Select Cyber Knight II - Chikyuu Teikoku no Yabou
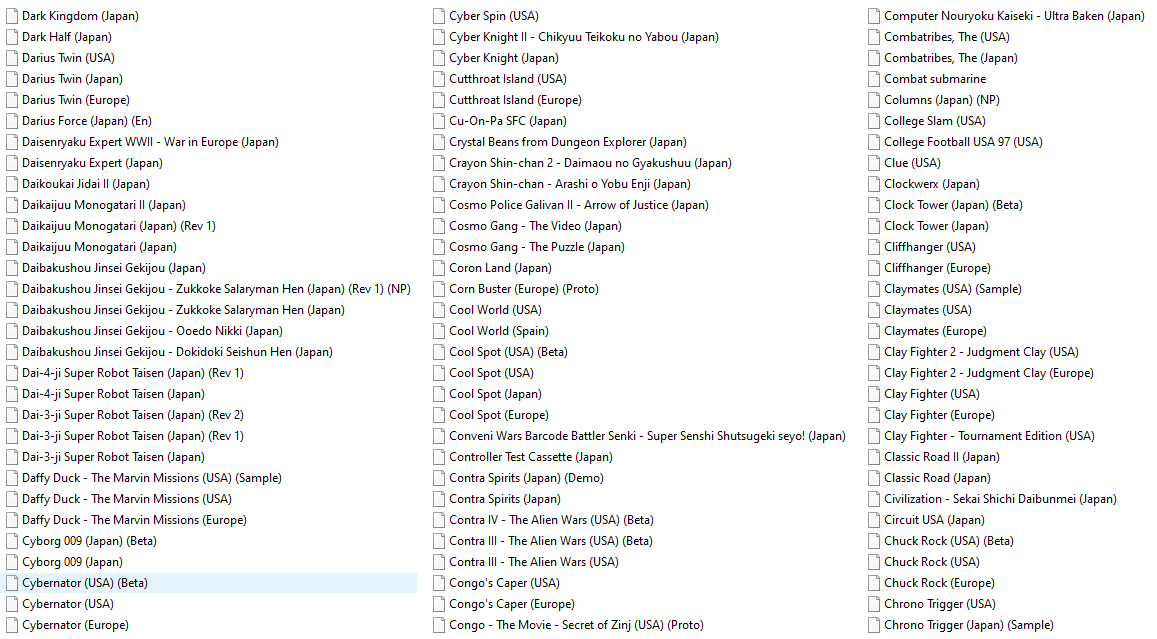Viewport: 1157px width, 639px height. [584, 37]
